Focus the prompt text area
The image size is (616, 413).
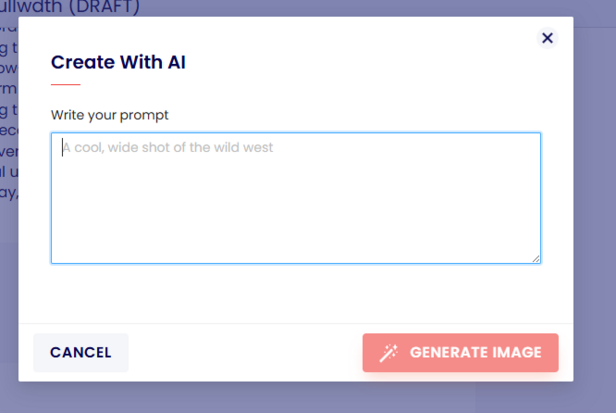point(296,198)
